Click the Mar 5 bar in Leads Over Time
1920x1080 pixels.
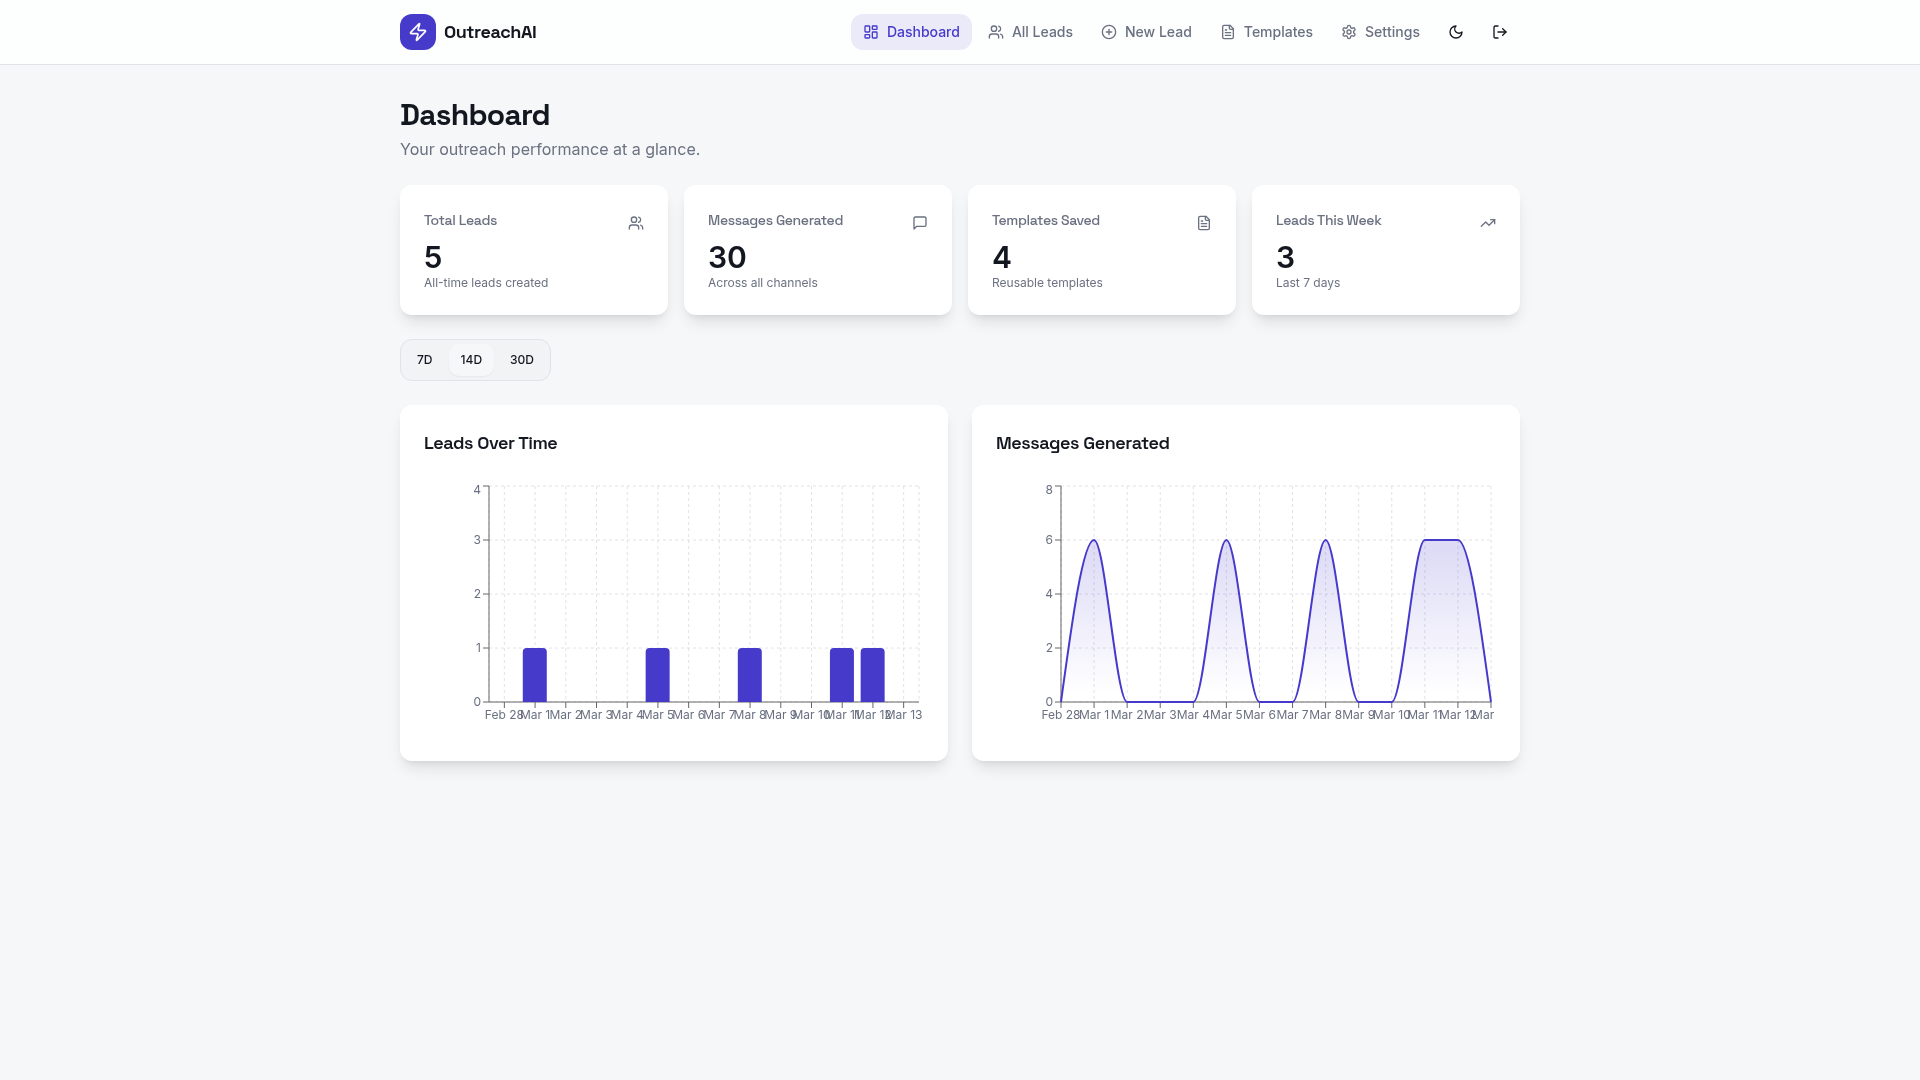[x=657, y=675]
